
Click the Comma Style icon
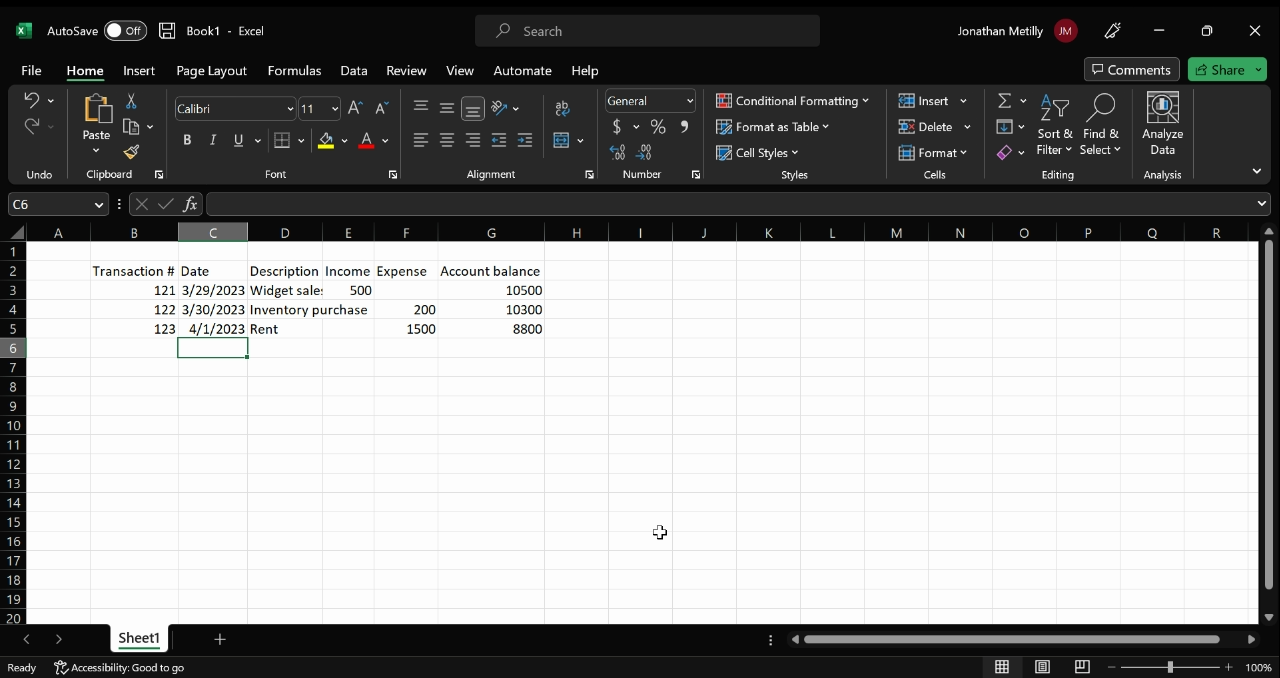click(x=684, y=127)
